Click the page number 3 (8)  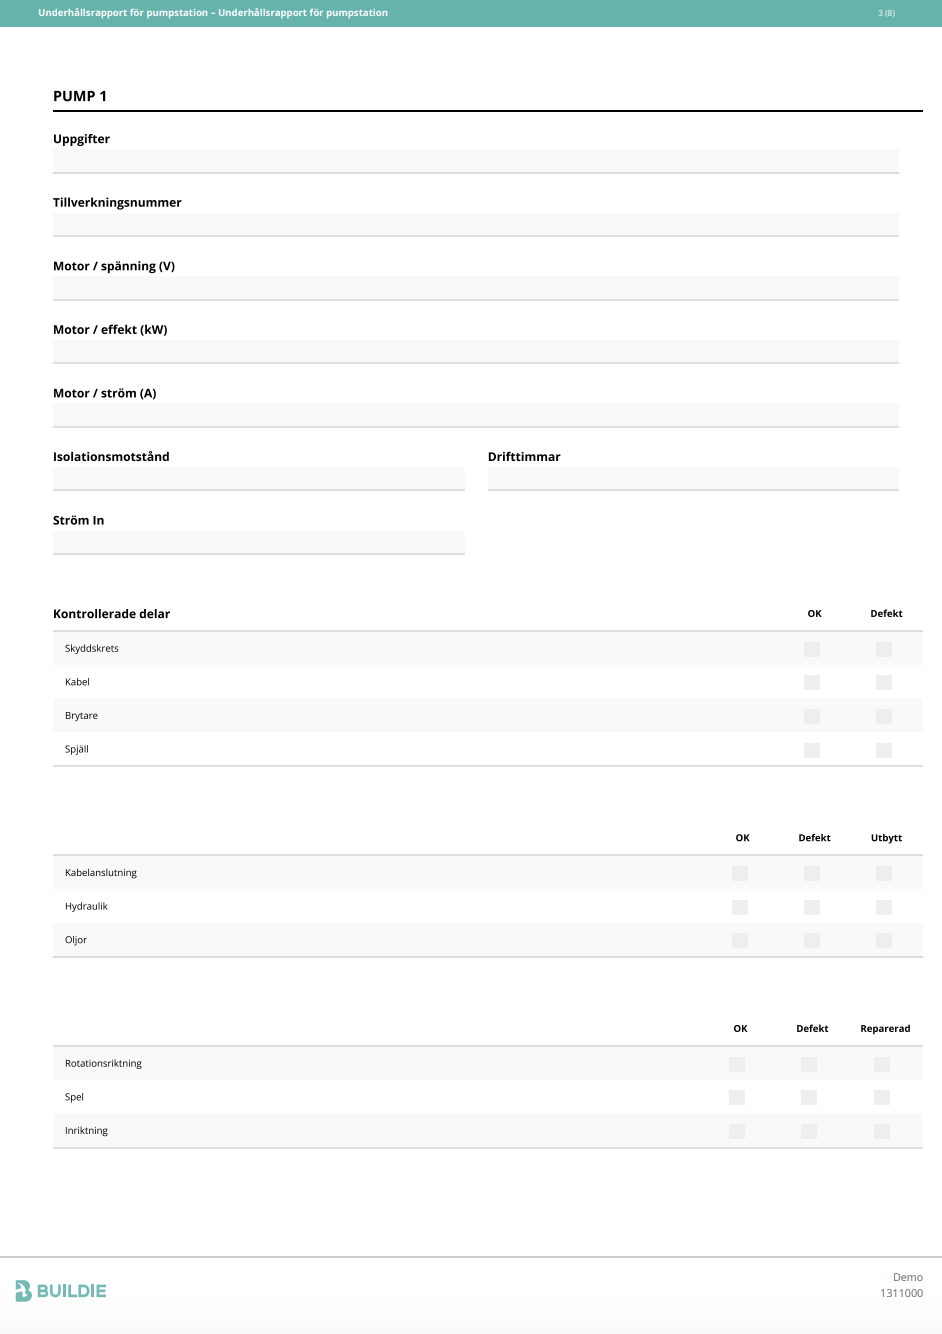pos(886,13)
